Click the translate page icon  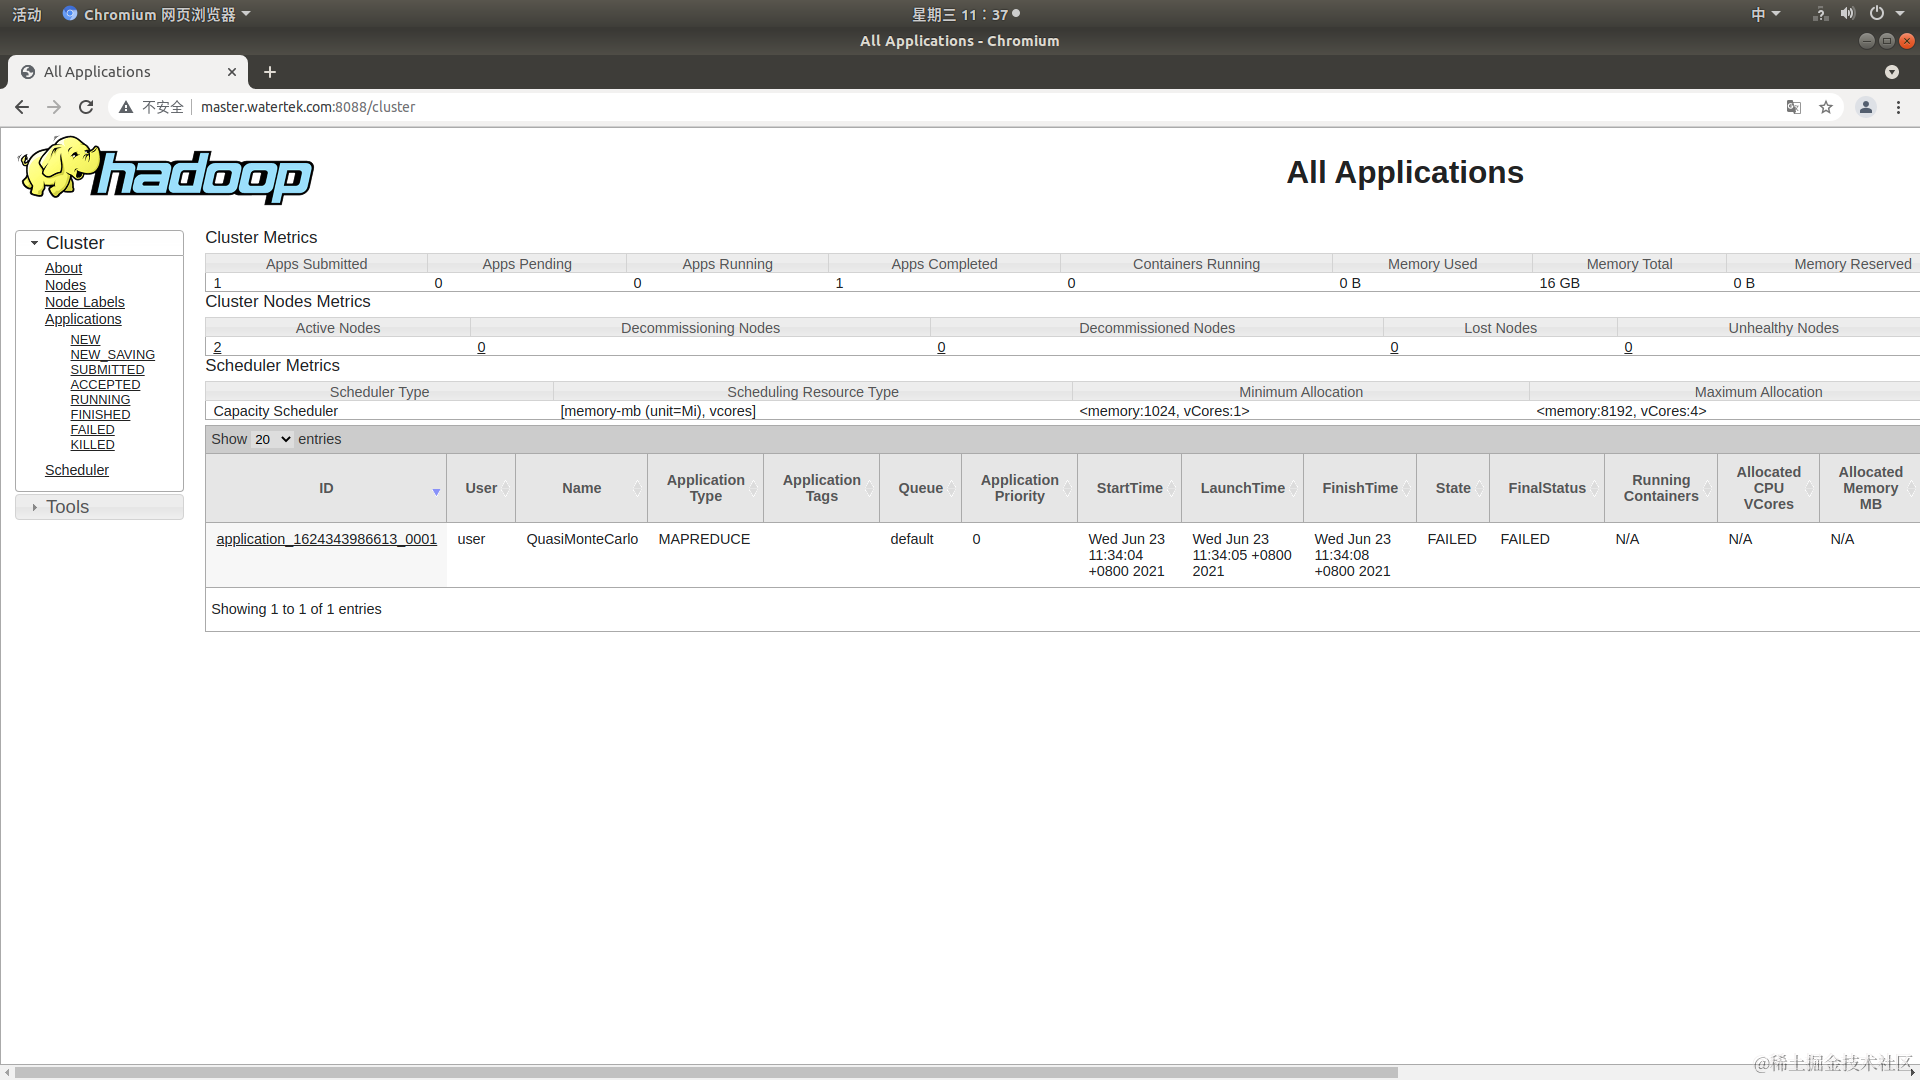click(x=1794, y=107)
